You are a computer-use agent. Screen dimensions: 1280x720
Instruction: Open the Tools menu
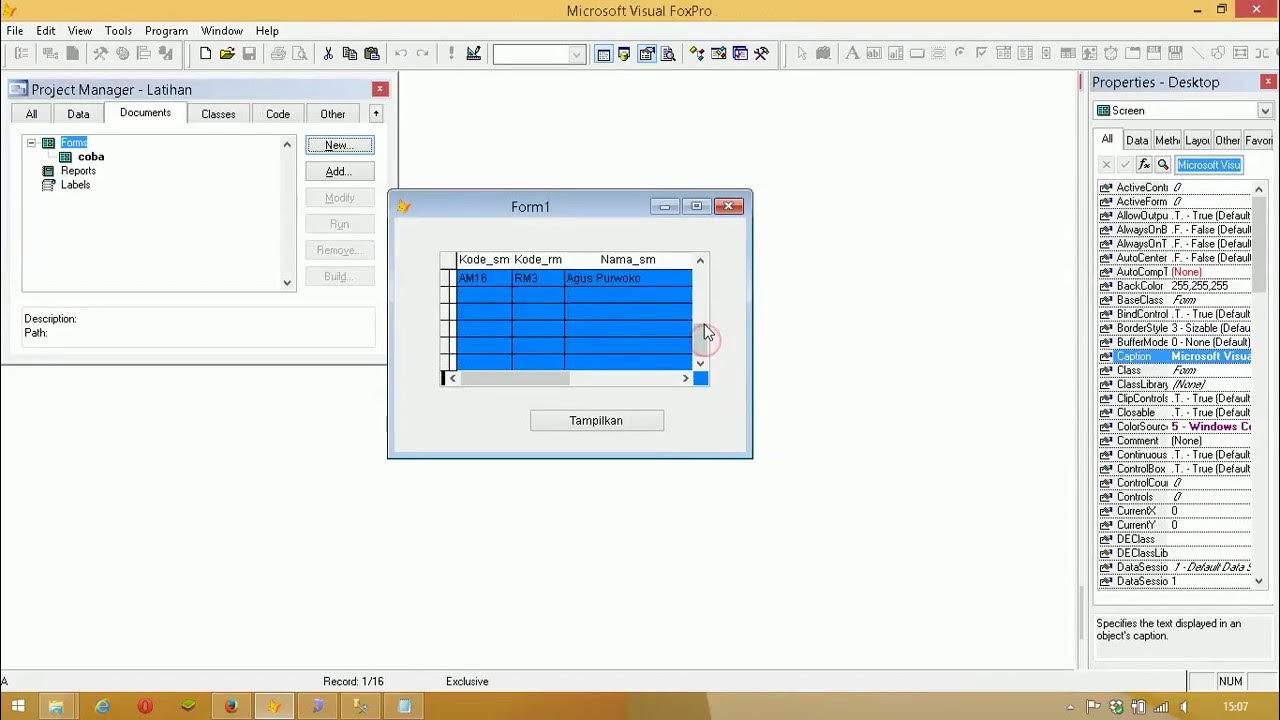[x=118, y=31]
